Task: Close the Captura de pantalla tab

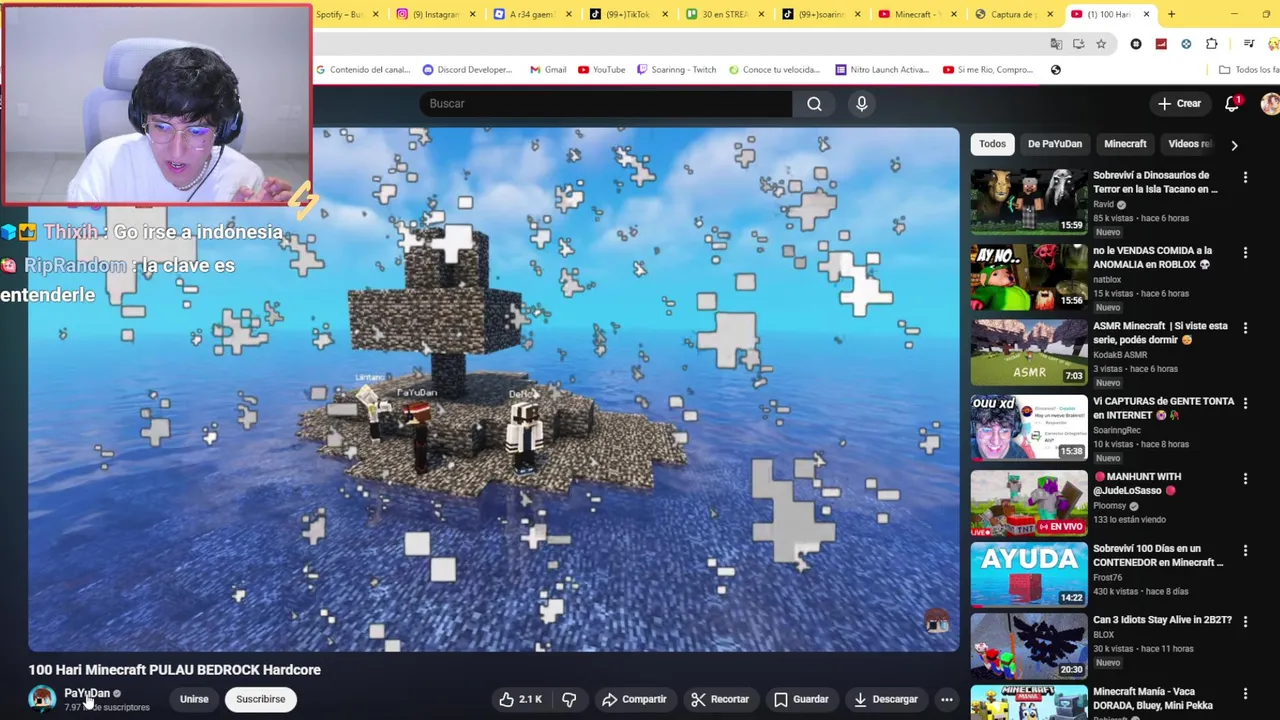Action: point(1049,14)
